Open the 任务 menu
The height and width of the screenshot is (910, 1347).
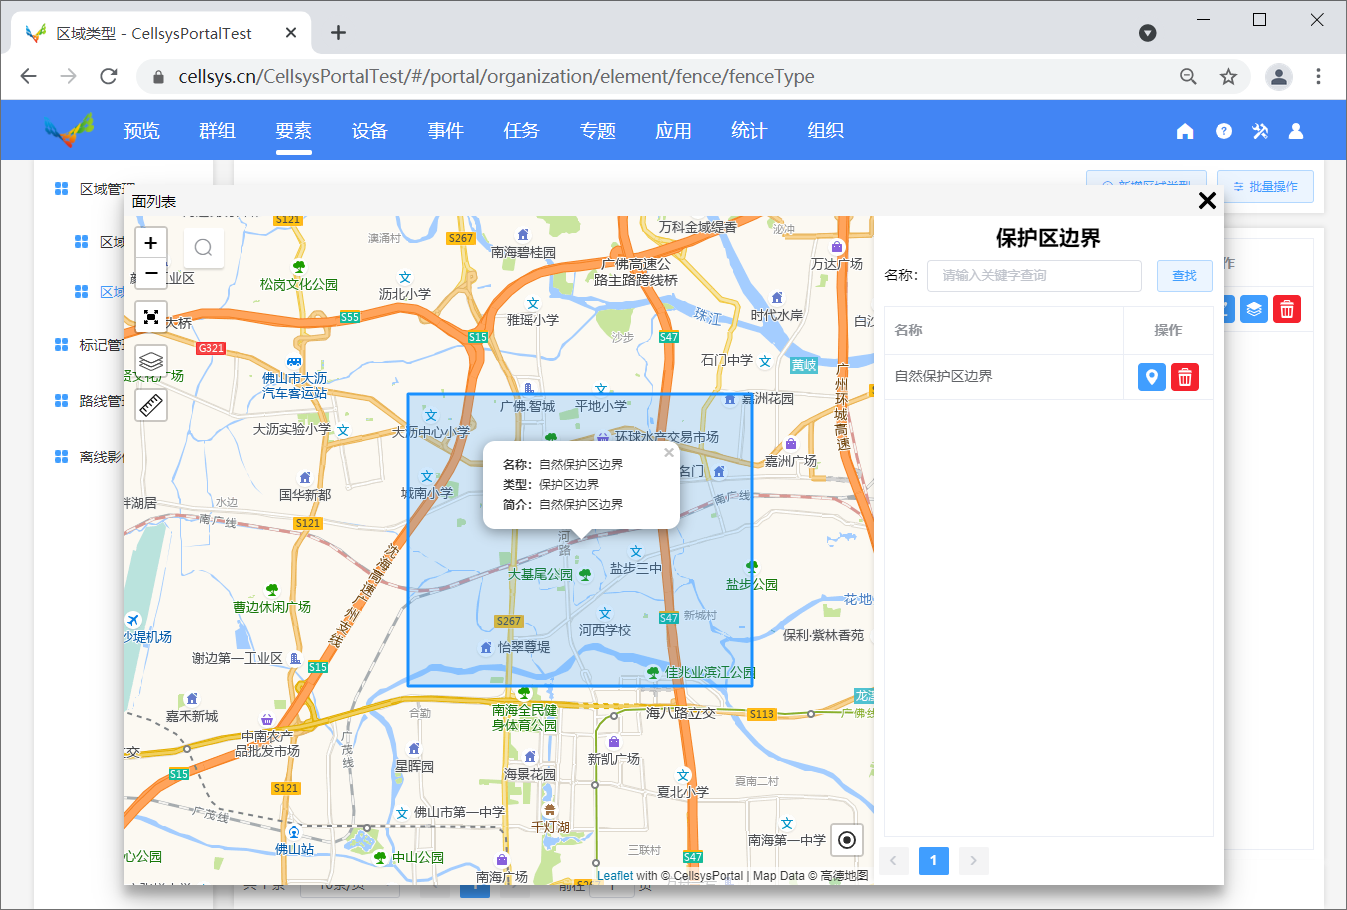click(x=521, y=130)
